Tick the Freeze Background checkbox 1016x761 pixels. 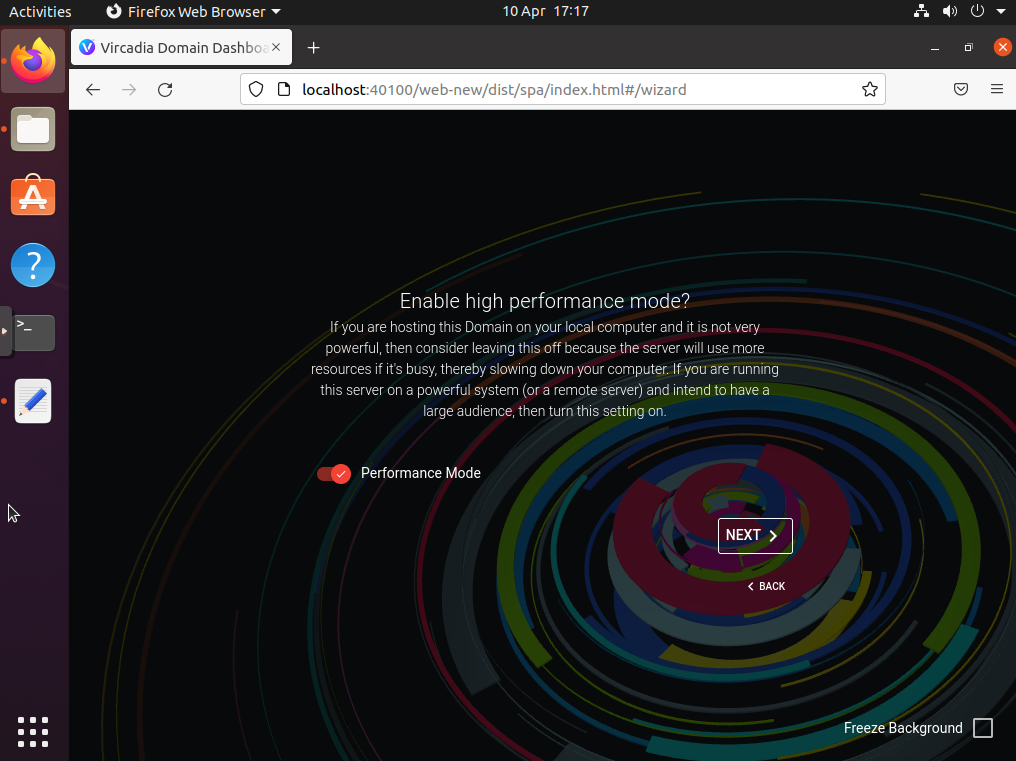(982, 728)
